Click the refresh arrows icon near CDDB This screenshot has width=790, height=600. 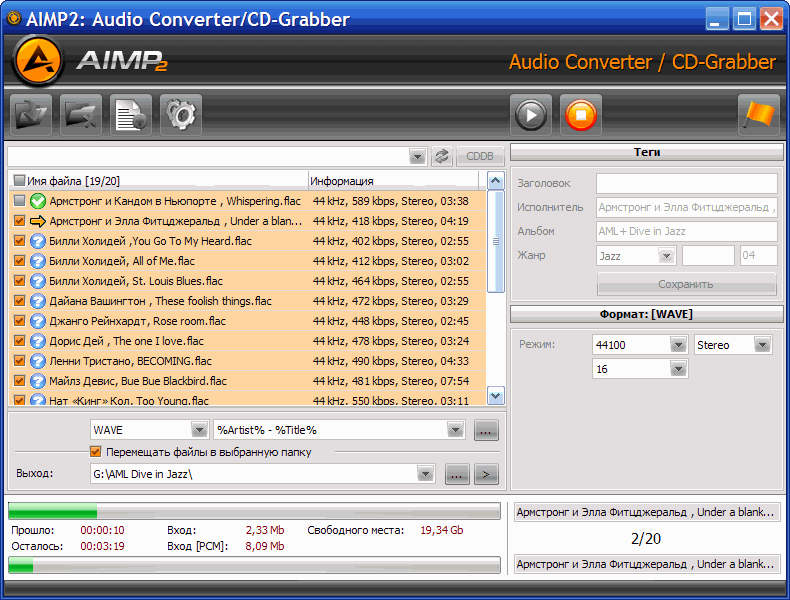pyautogui.click(x=441, y=156)
